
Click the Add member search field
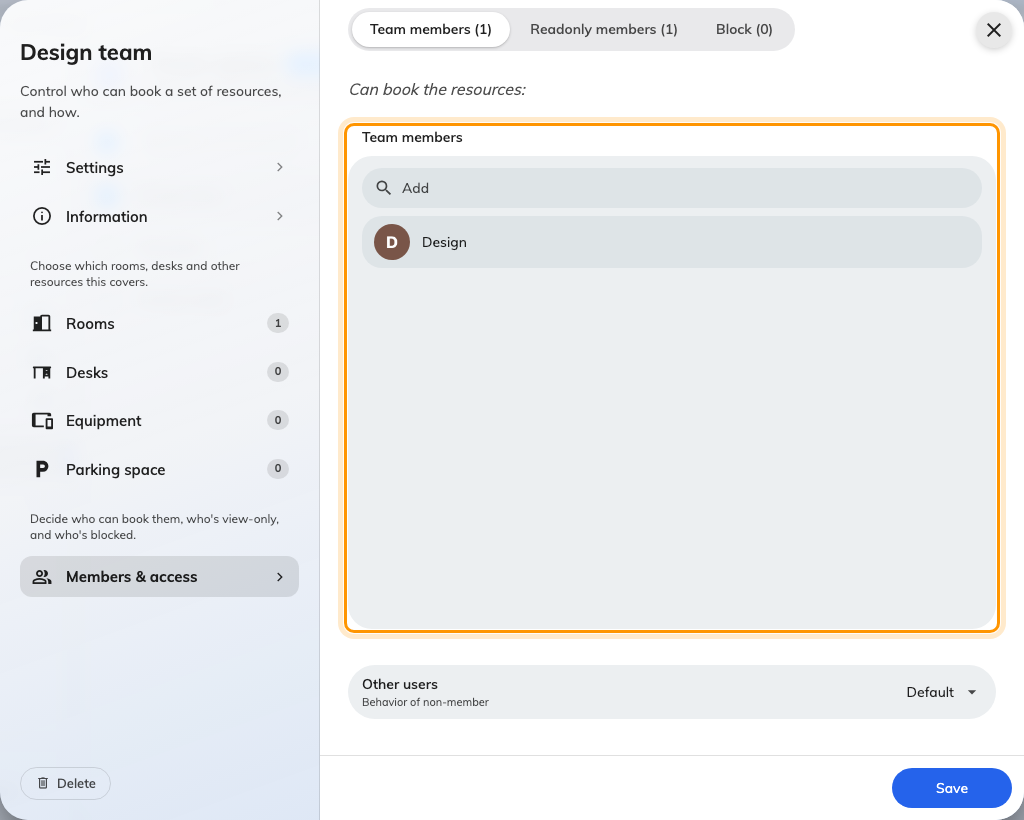671,188
